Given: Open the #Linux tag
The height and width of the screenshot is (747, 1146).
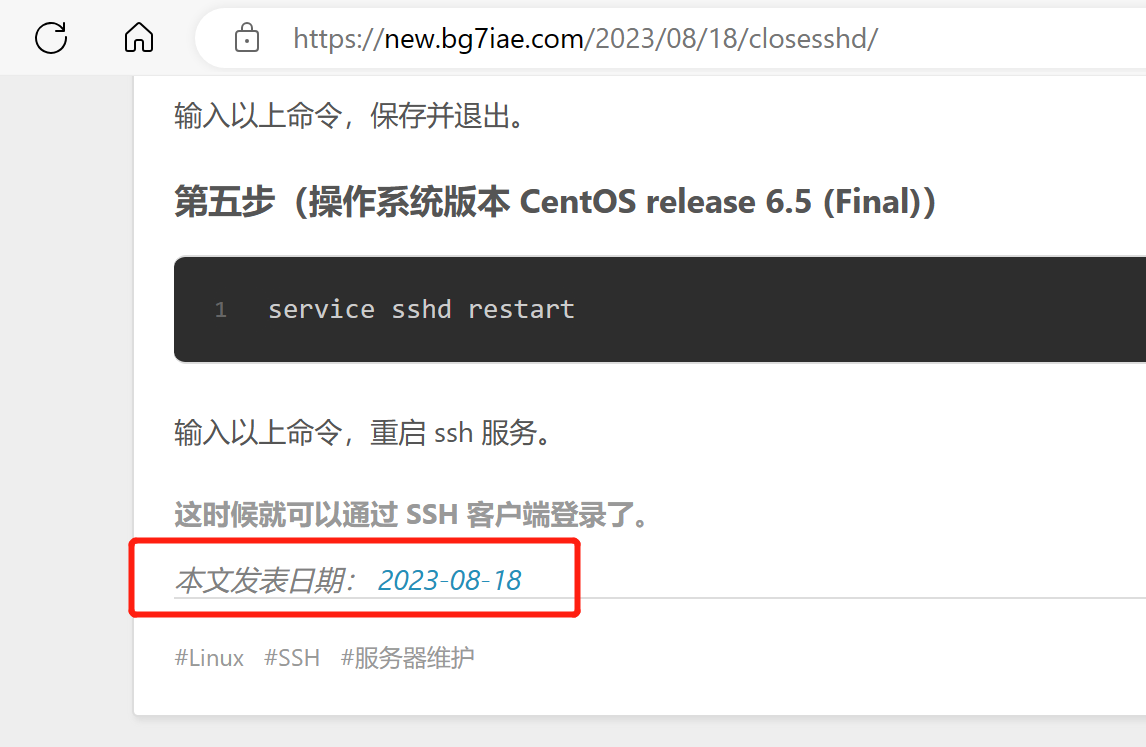Looking at the screenshot, I should [209, 658].
